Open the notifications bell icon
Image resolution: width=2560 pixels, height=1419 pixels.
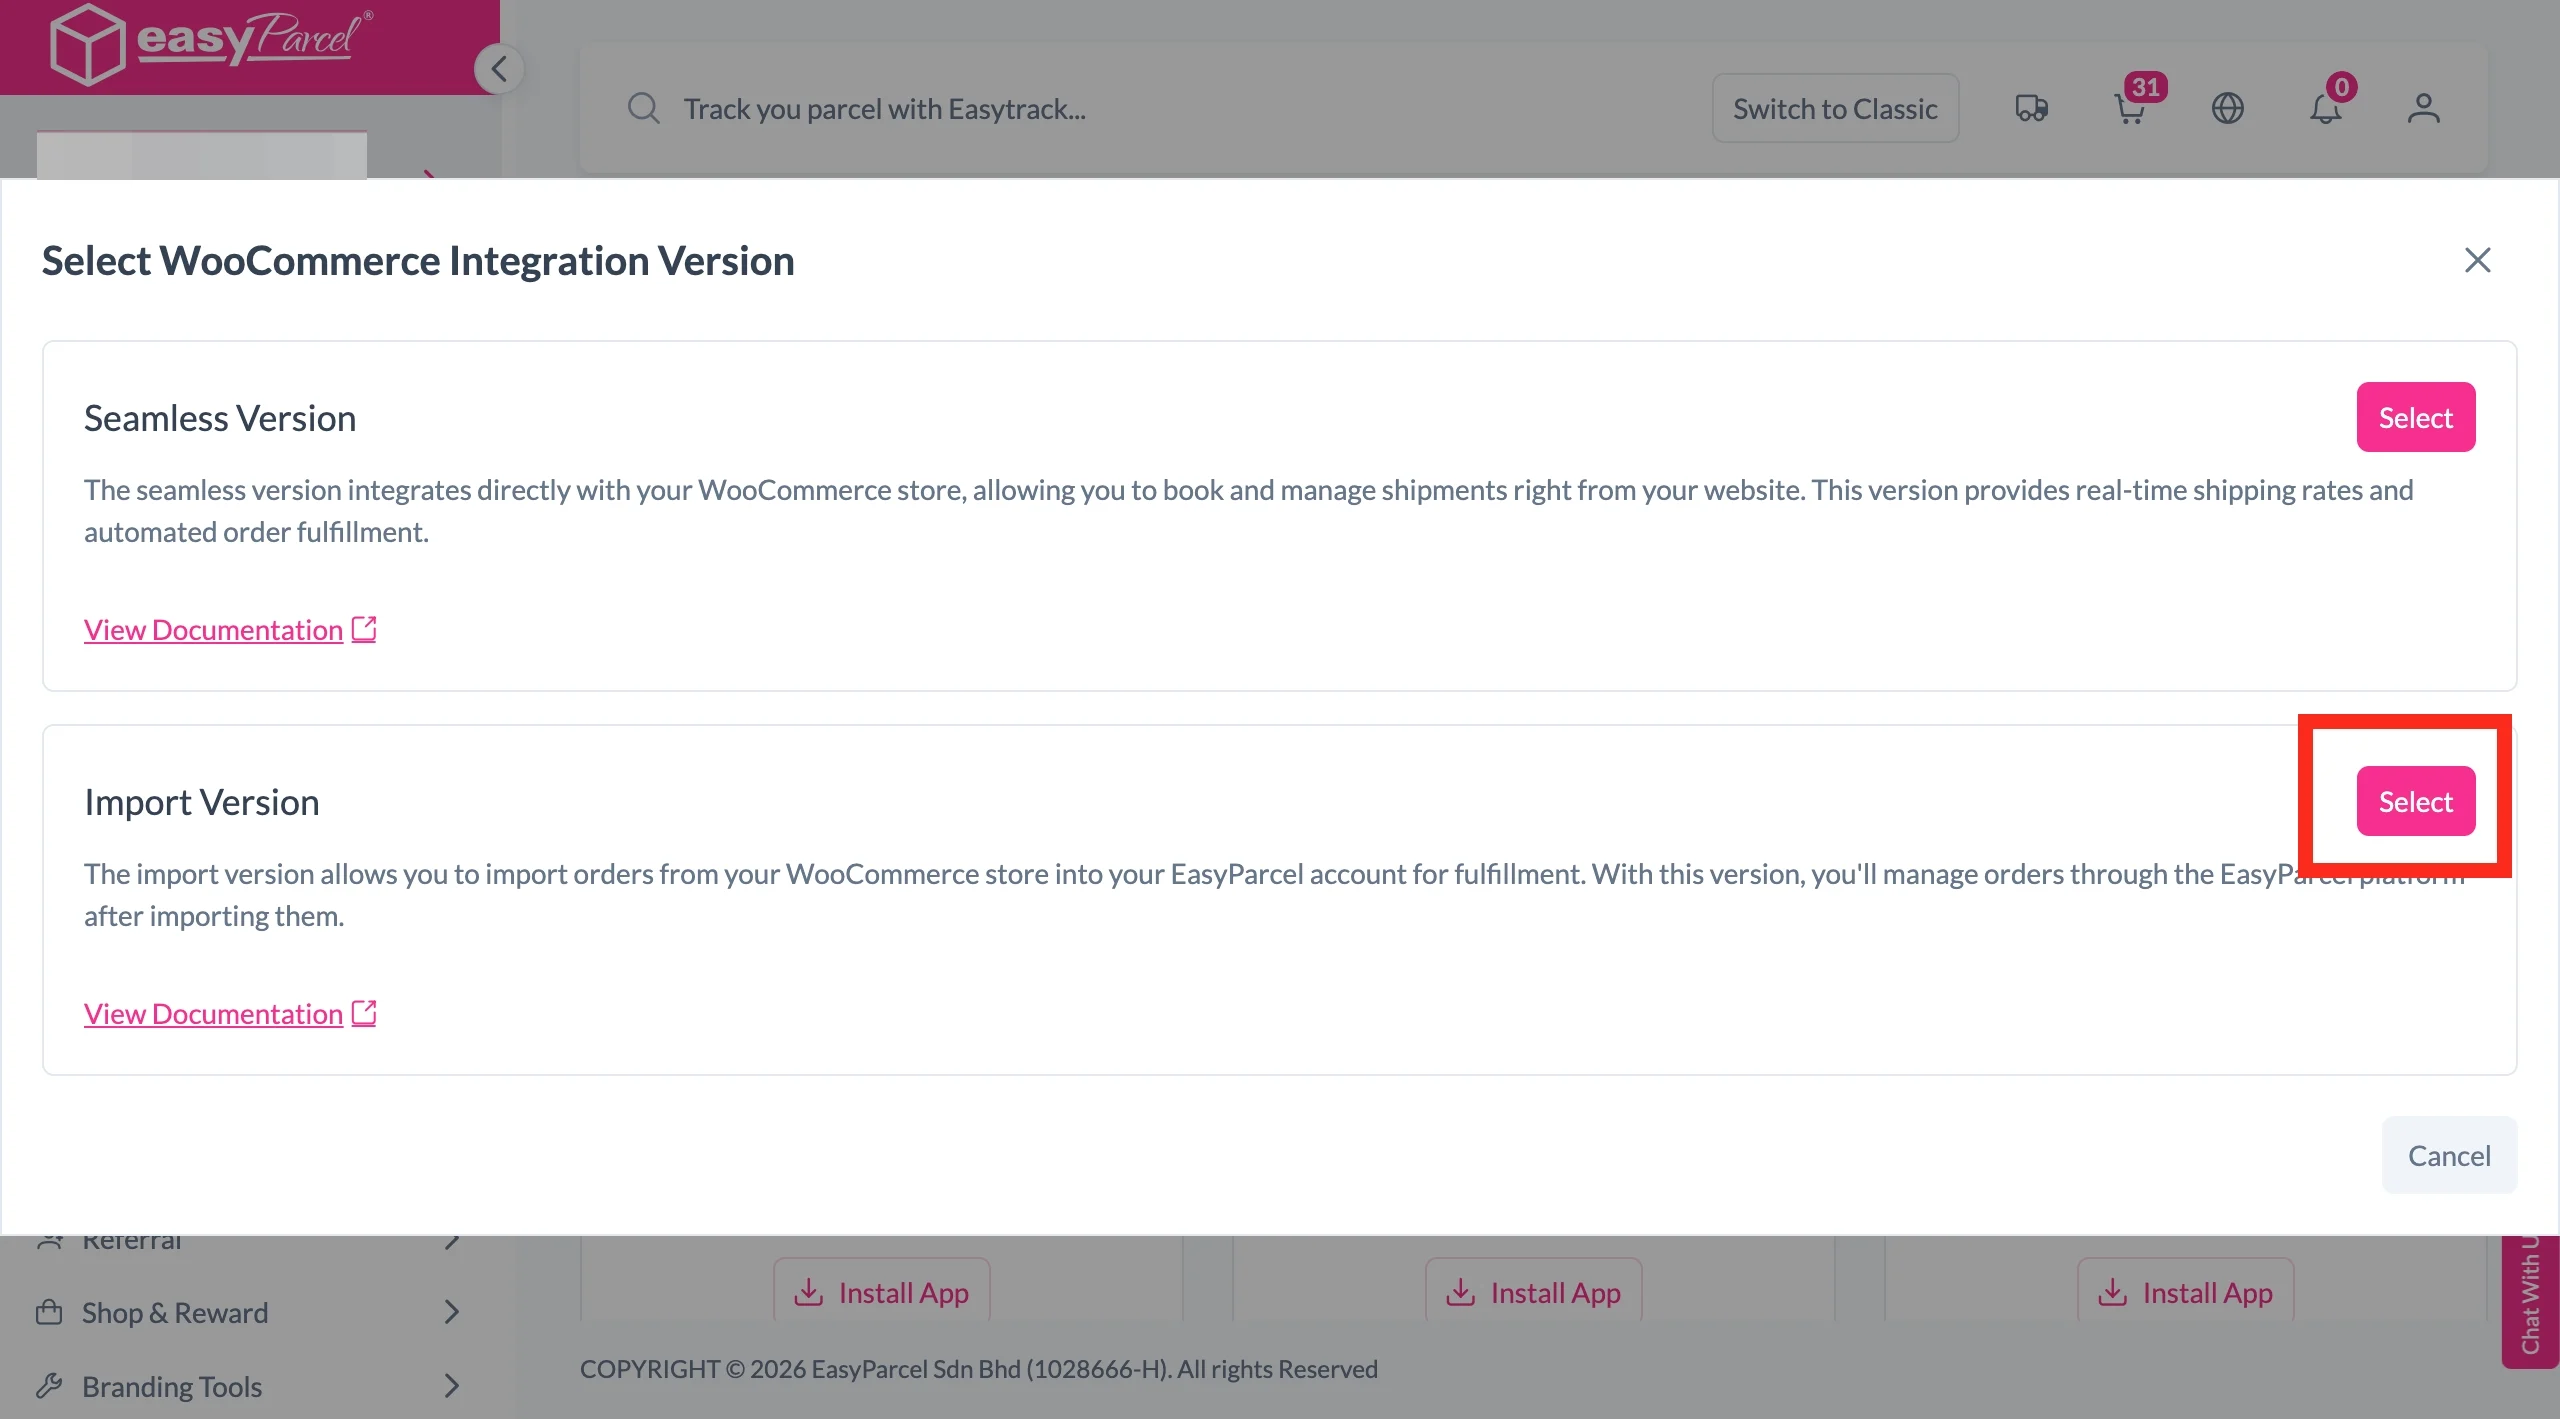2326,108
